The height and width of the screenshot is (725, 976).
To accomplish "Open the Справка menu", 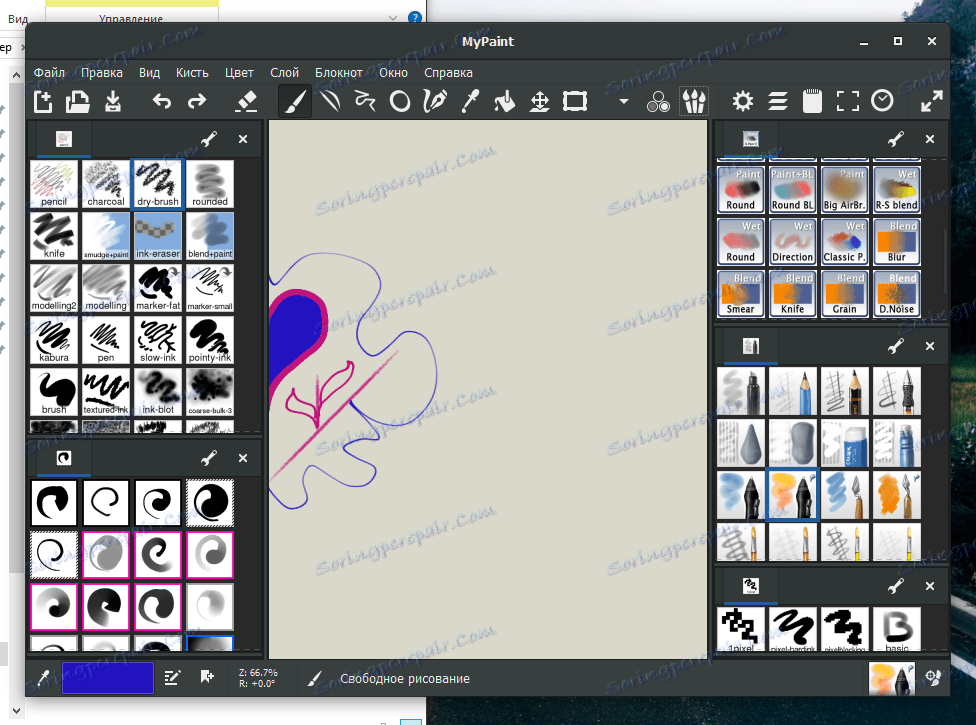I will pos(448,72).
